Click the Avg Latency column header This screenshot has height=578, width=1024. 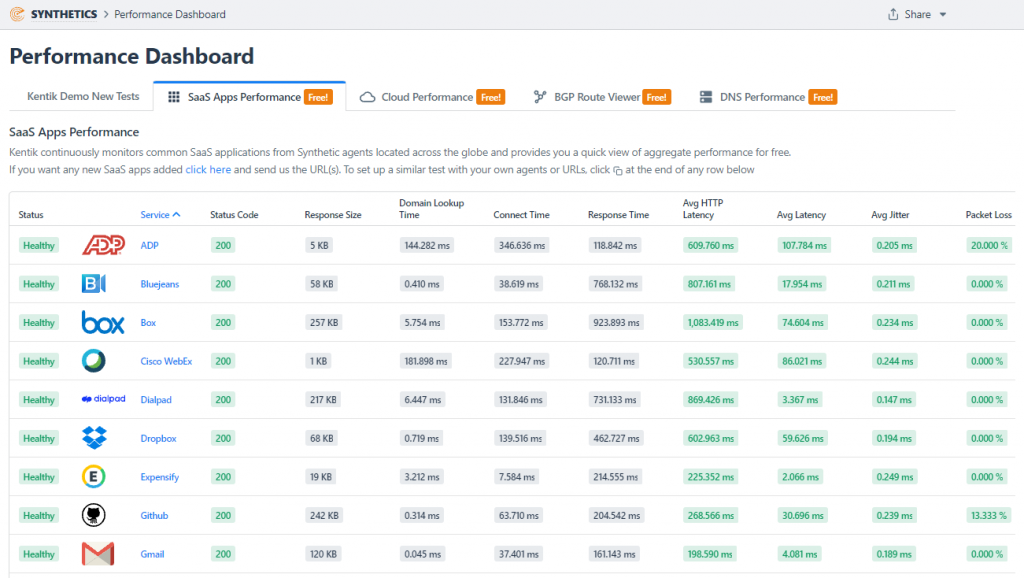[801, 214]
